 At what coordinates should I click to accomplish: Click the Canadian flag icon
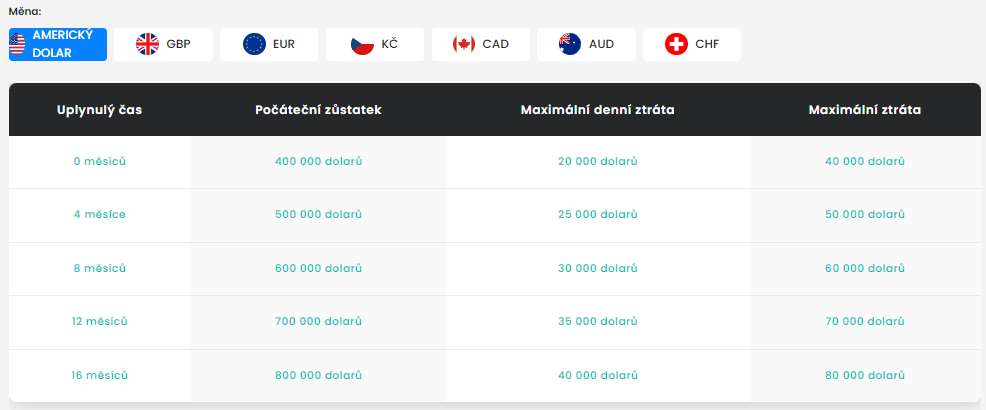point(463,44)
